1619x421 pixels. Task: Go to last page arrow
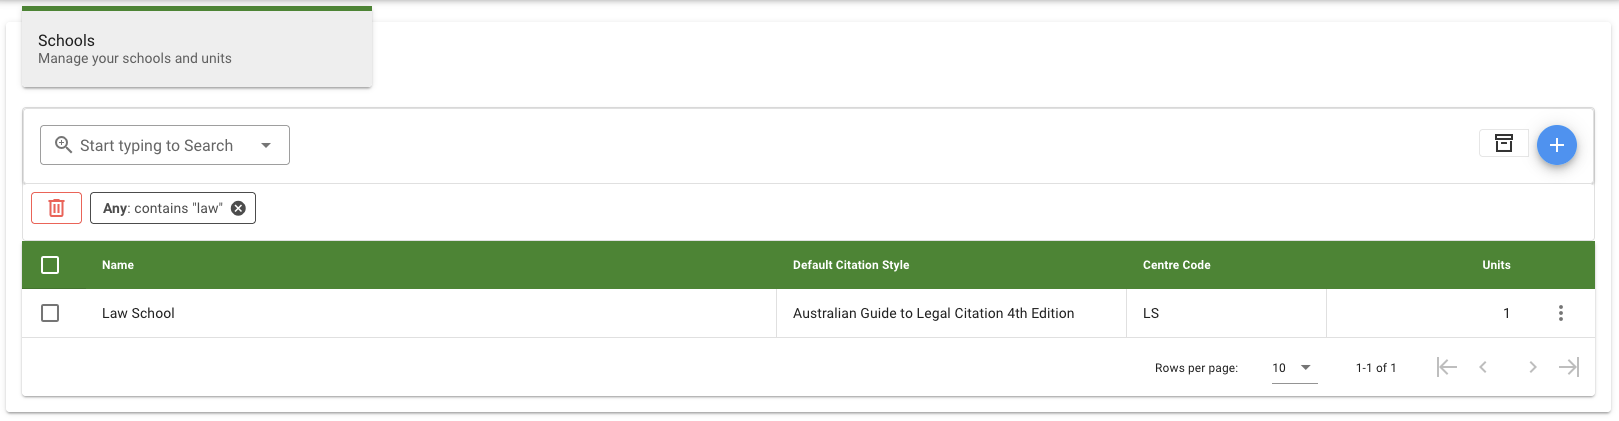pos(1568,367)
